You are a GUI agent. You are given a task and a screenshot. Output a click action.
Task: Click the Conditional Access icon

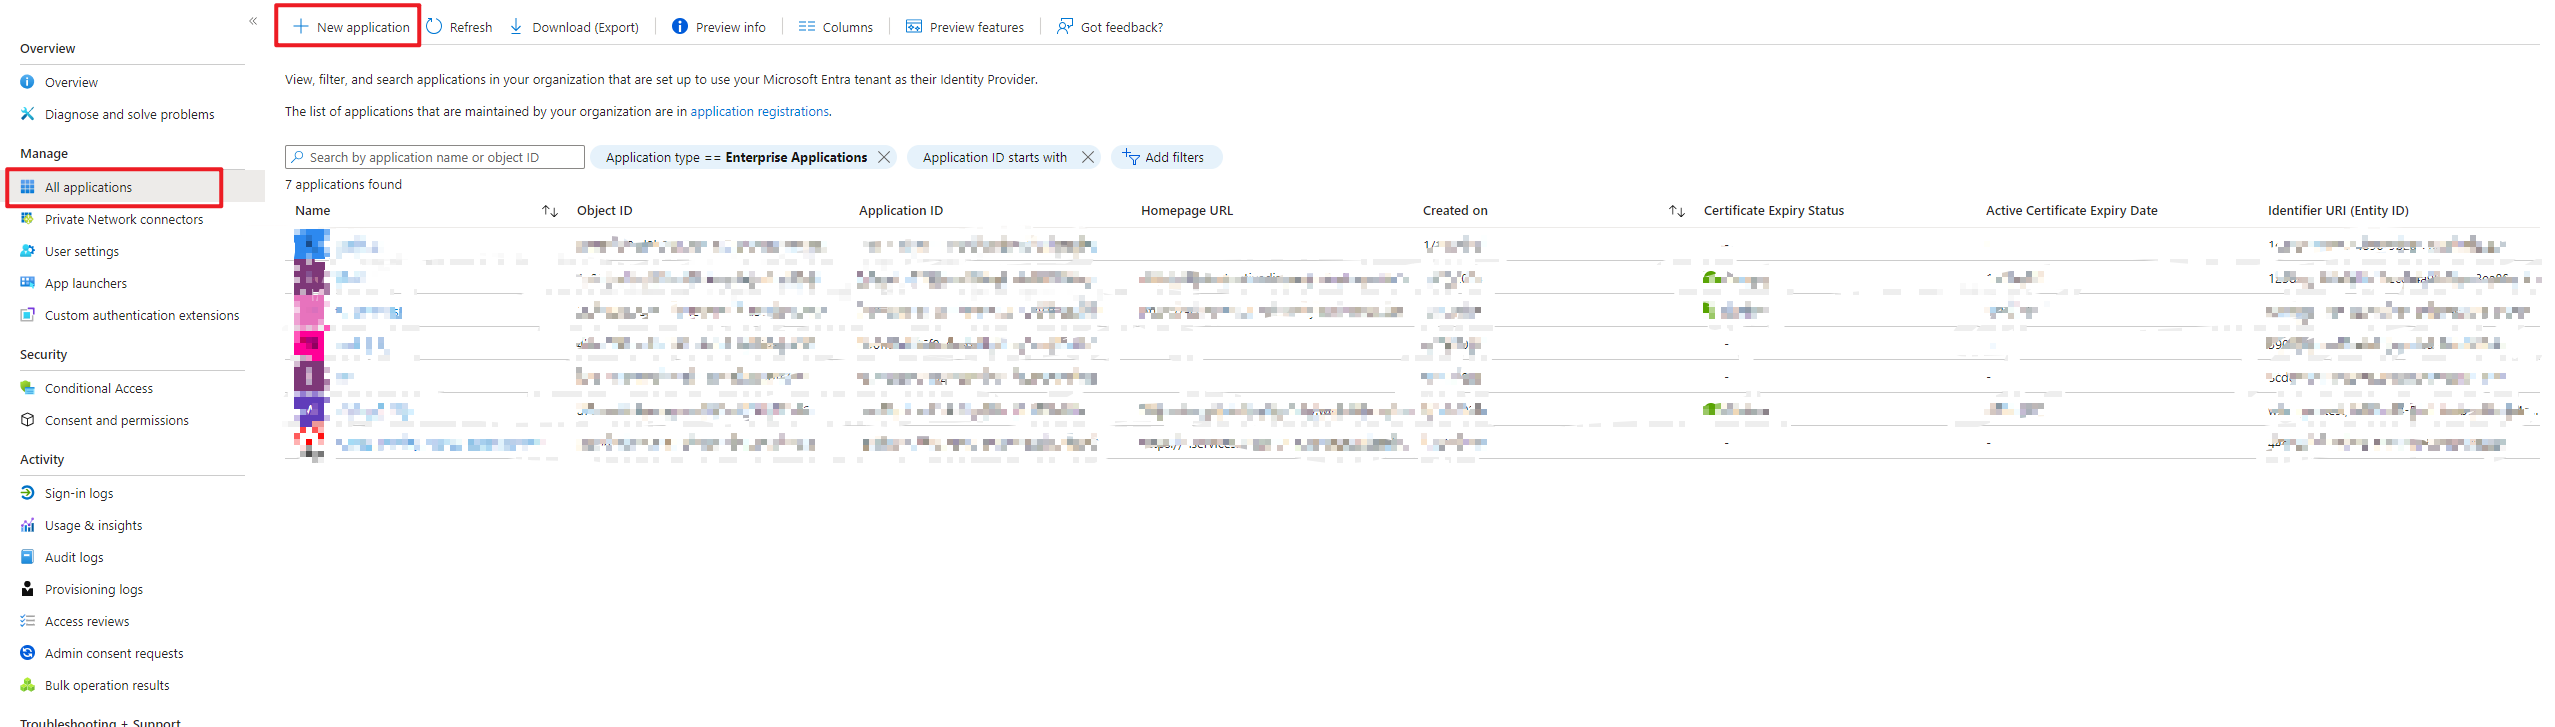coord(28,388)
